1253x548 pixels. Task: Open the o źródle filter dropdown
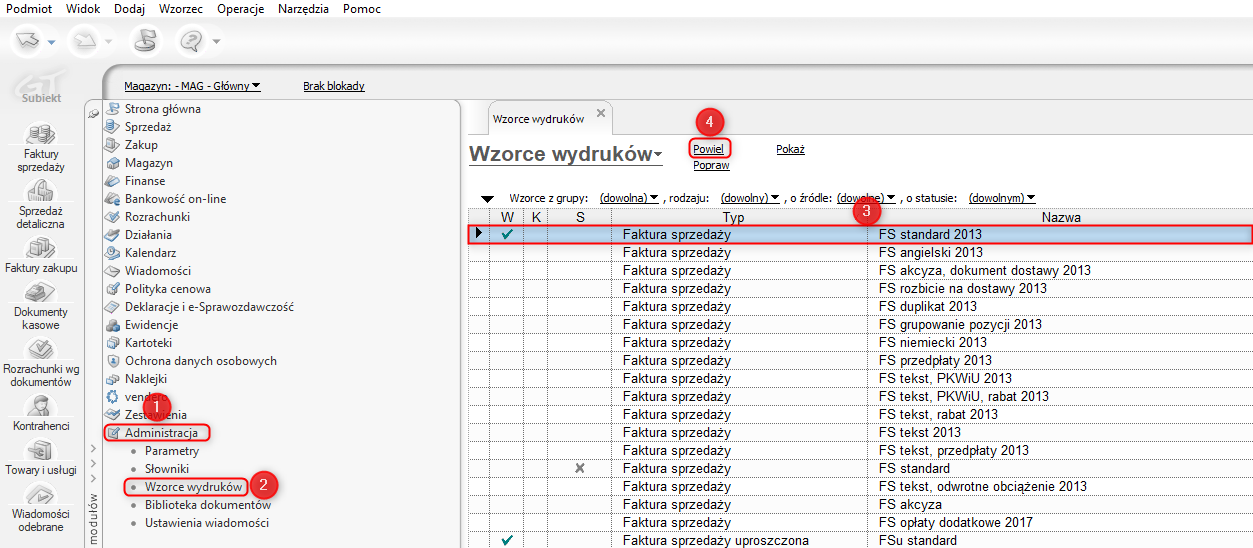(867, 198)
